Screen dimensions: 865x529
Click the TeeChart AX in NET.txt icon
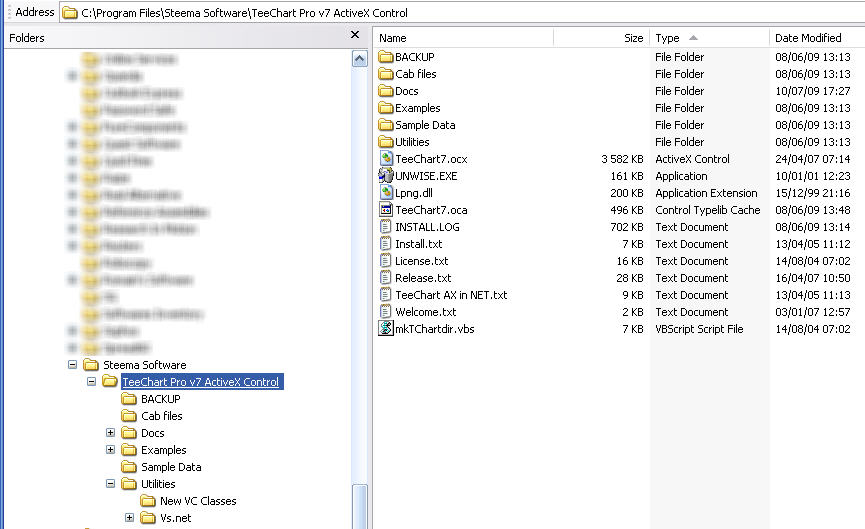click(x=386, y=295)
